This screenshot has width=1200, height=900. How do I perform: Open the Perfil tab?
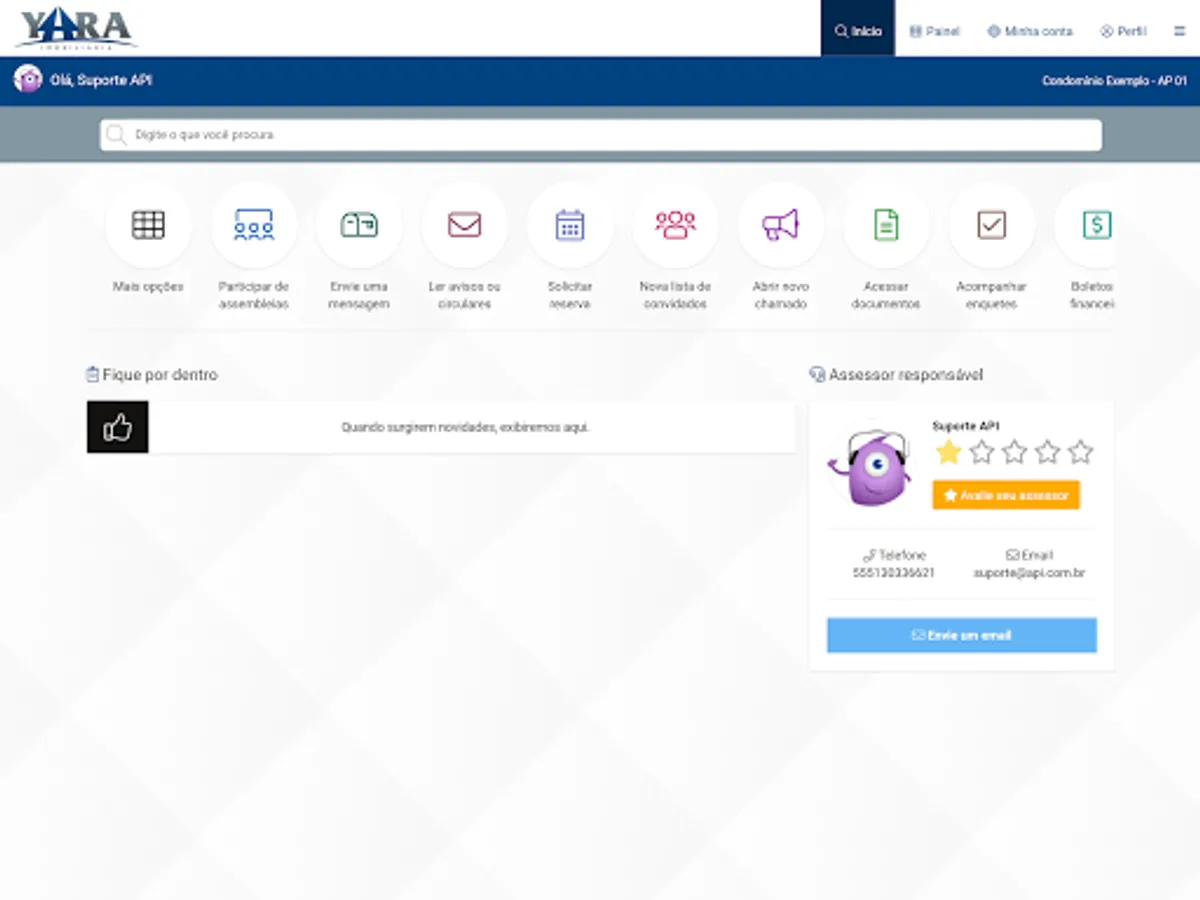click(x=1123, y=31)
